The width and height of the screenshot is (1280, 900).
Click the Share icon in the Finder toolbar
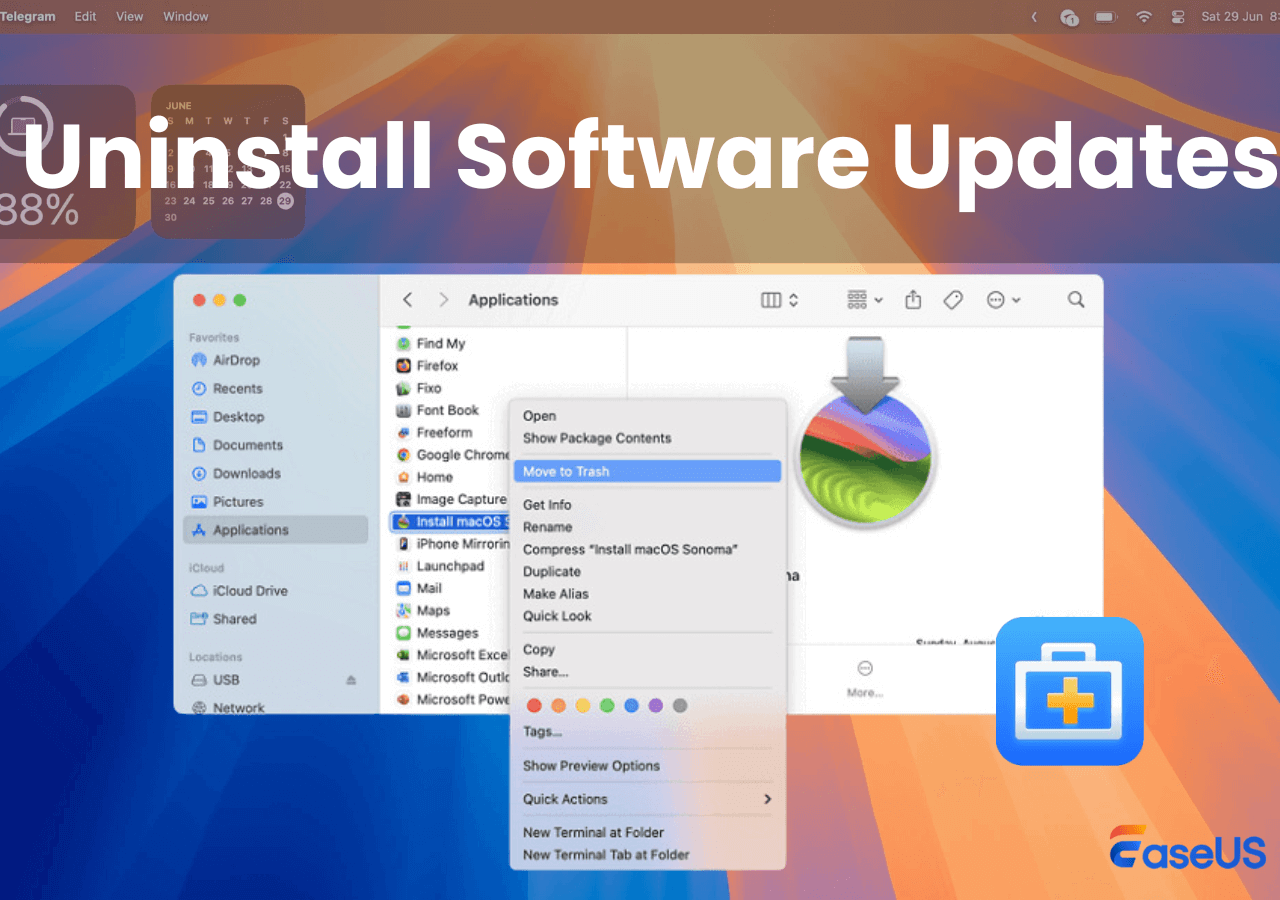[912, 299]
